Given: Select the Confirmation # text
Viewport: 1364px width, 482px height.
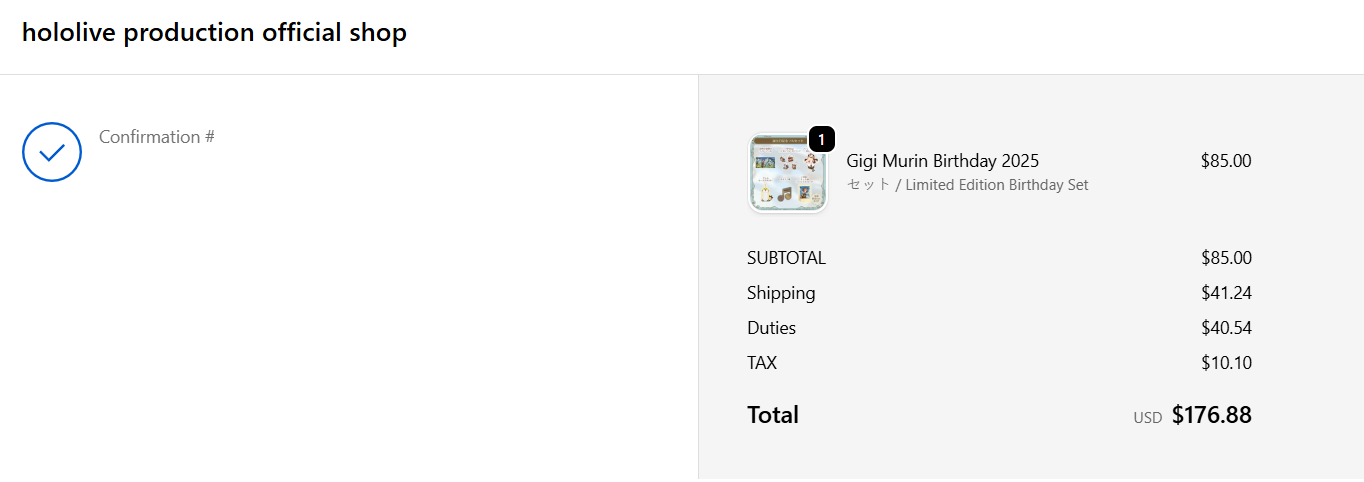Looking at the screenshot, I should click(157, 137).
